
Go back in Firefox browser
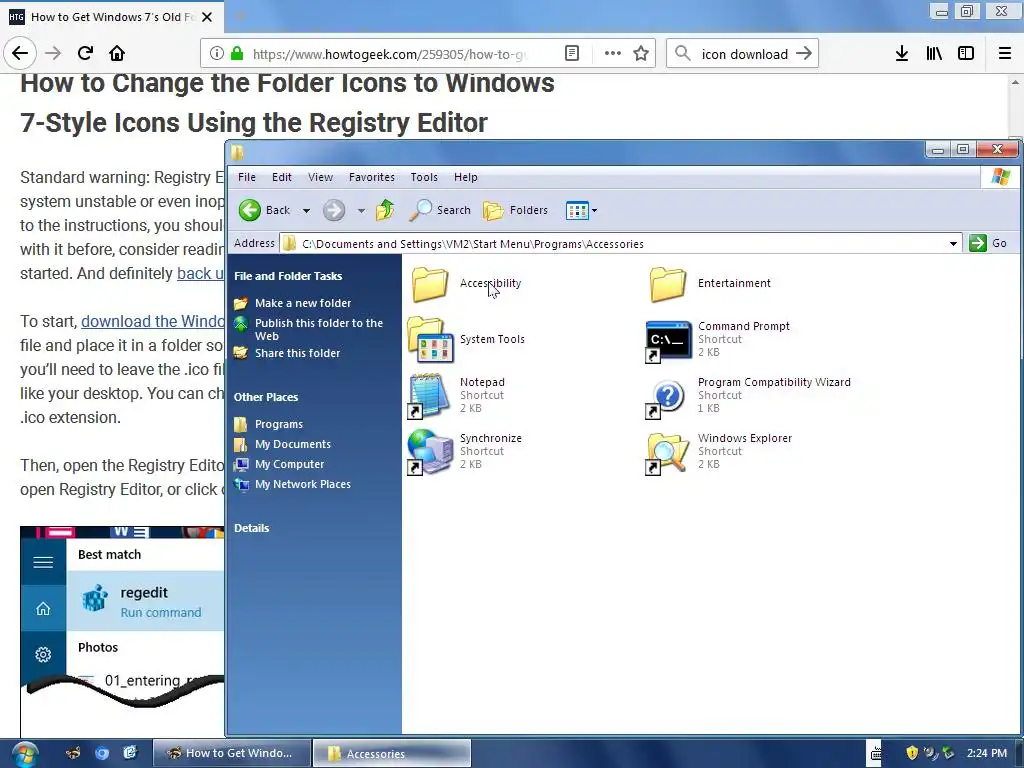[x=20, y=53]
